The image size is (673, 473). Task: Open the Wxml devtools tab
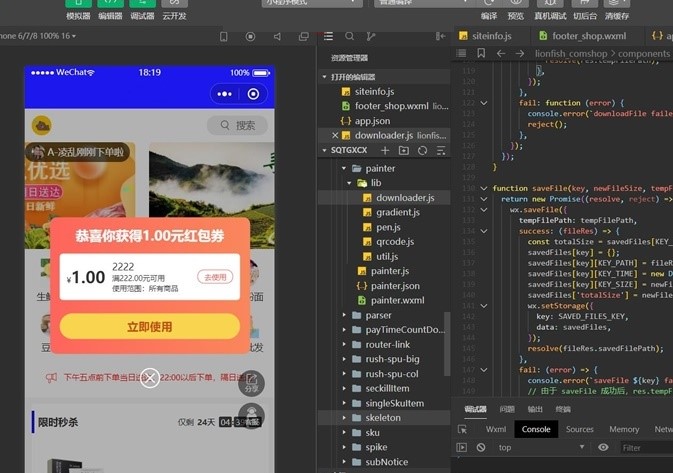496,429
